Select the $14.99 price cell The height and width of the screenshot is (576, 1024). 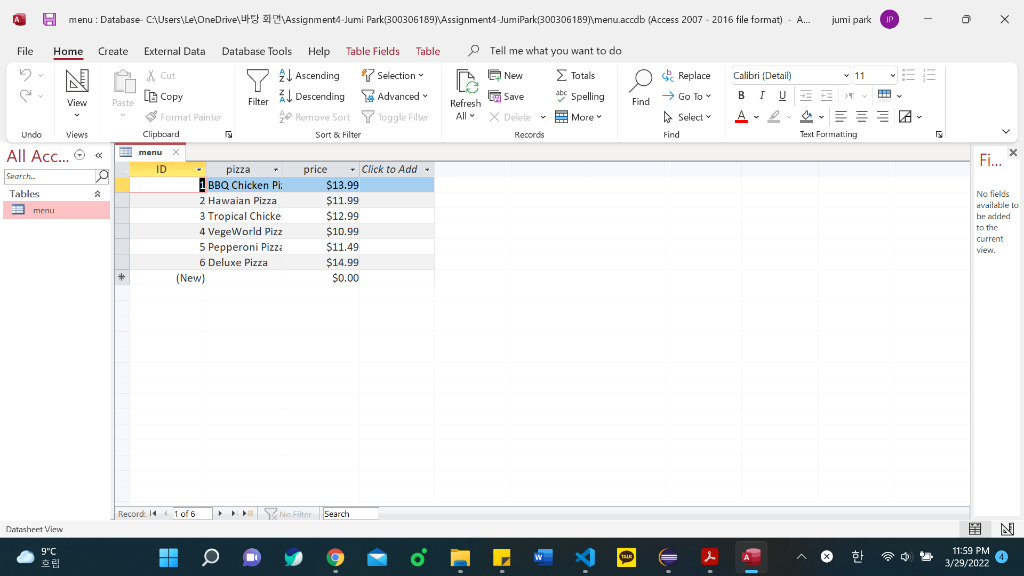pos(321,263)
